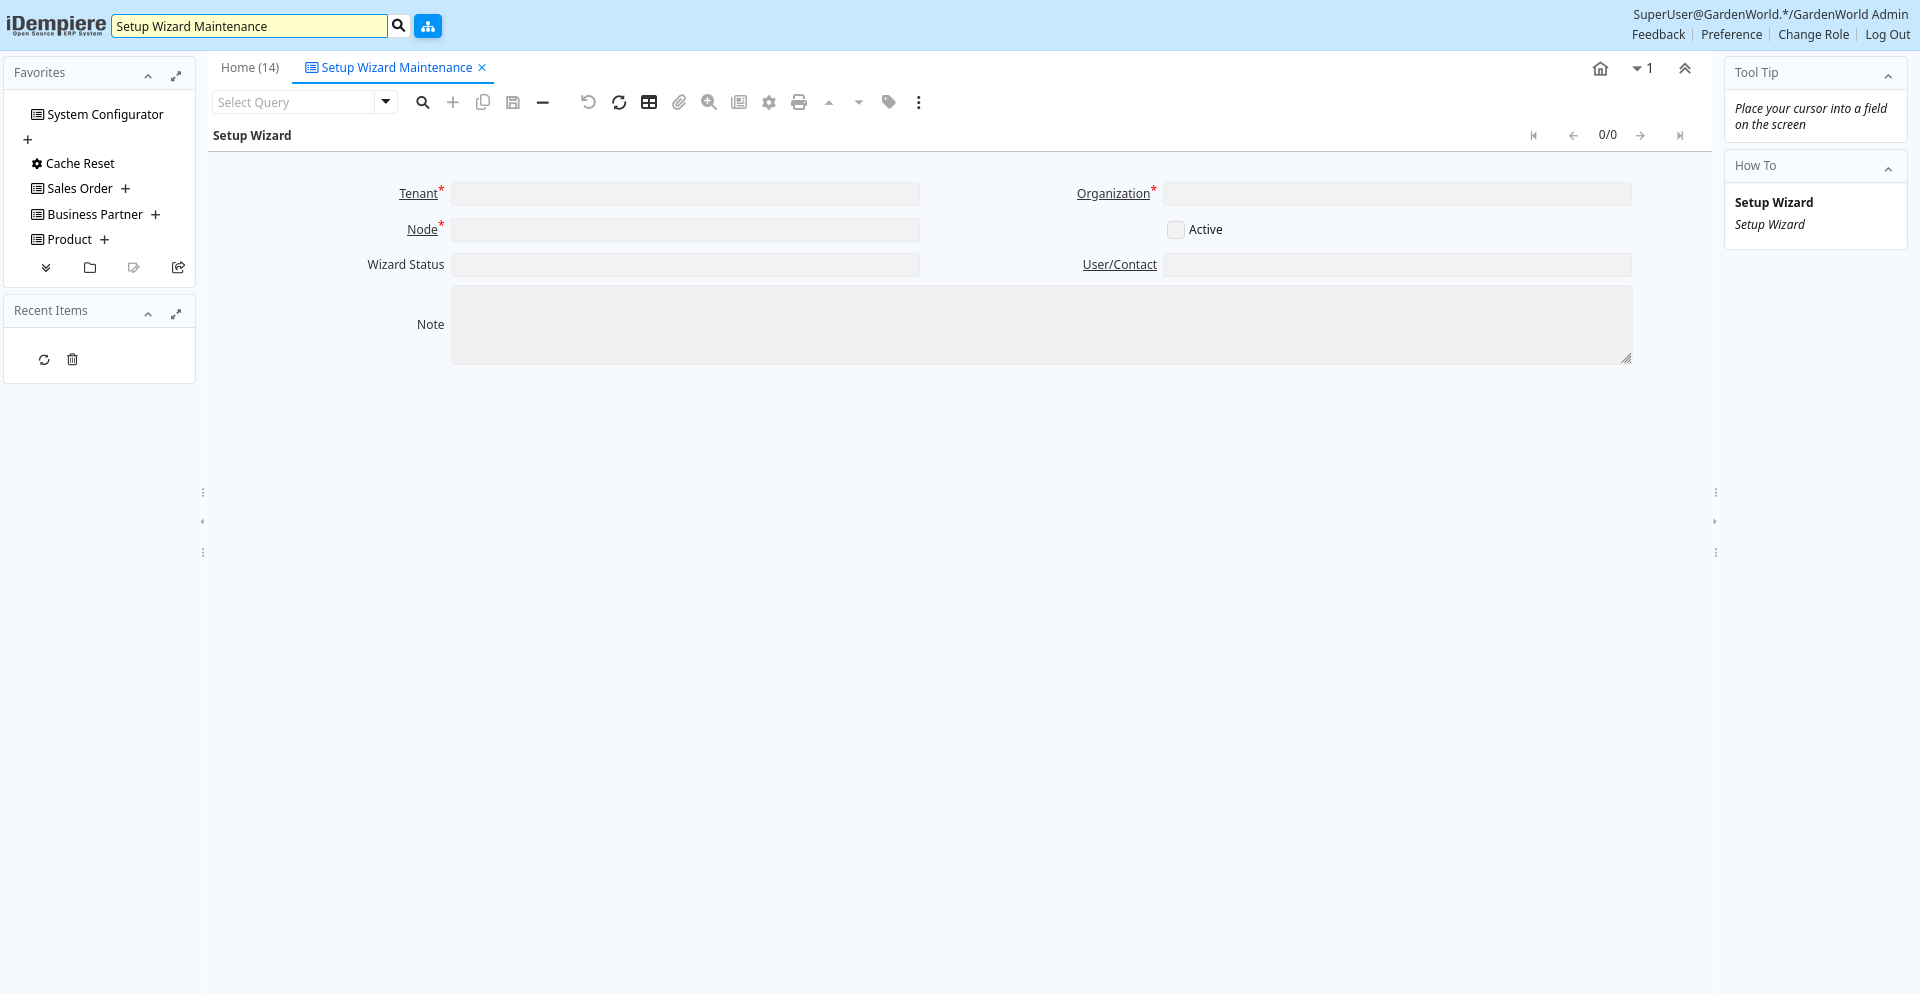This screenshot has height=994, width=1920.
Task: Click the Find Record magnifier icon
Action: coord(423,103)
